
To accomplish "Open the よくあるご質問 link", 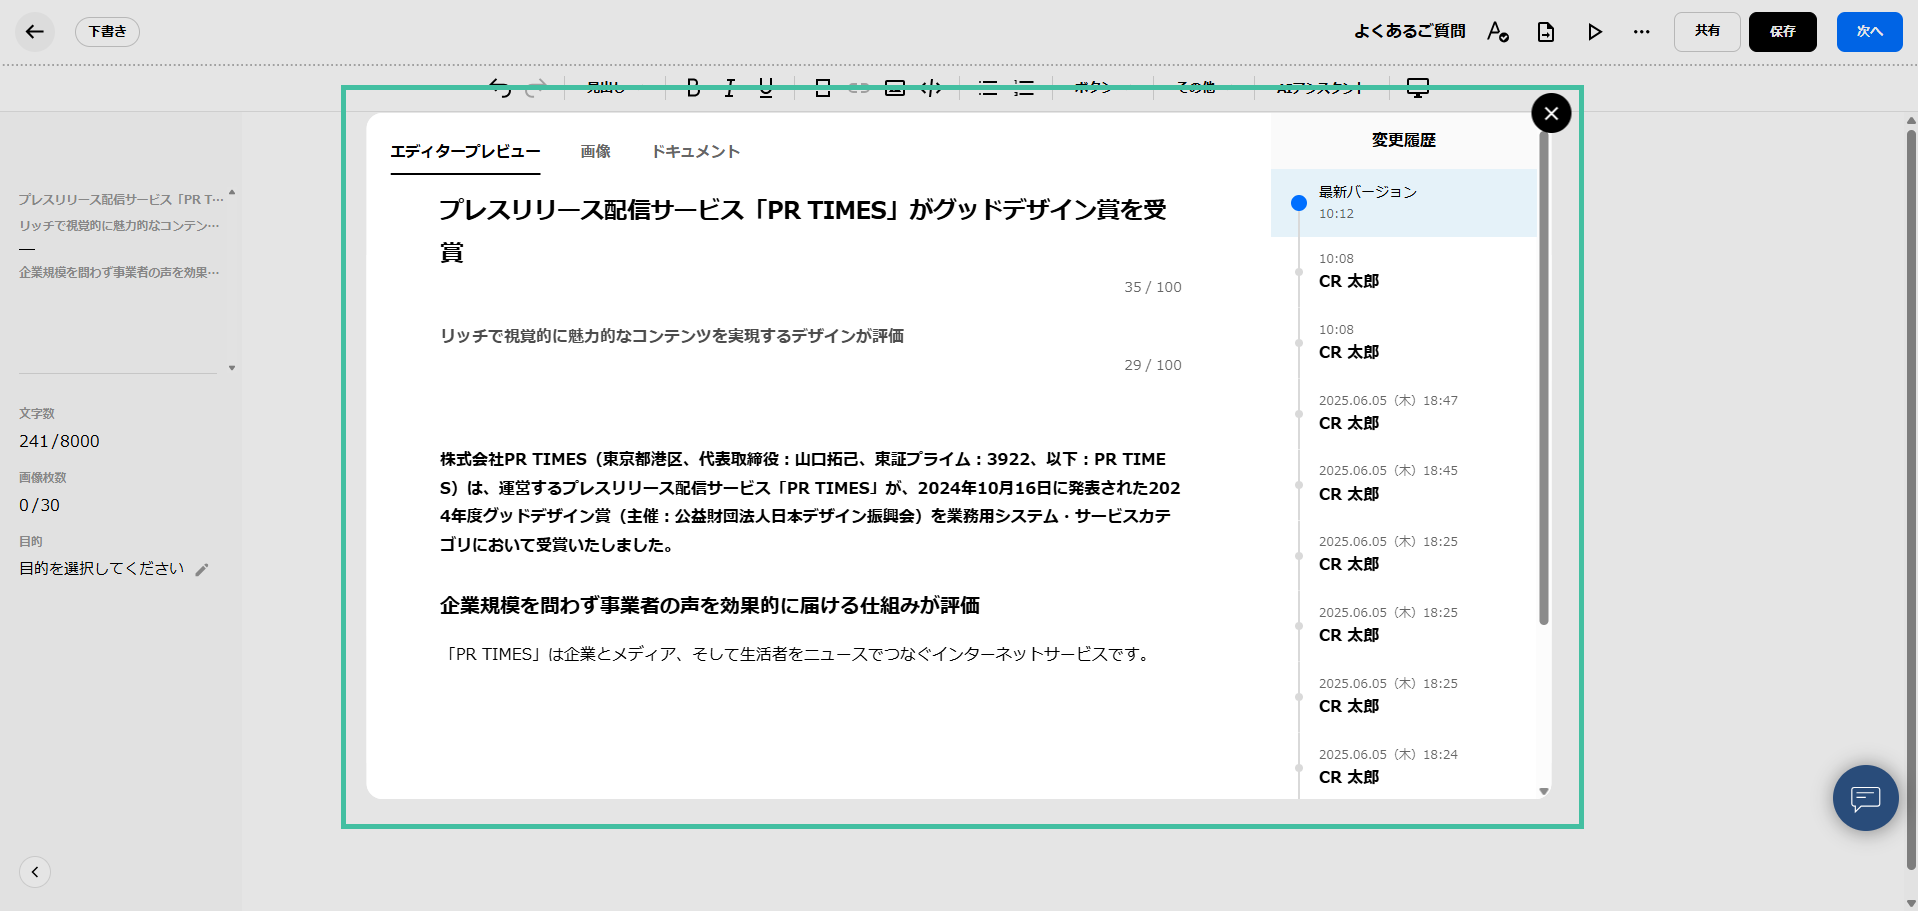I will pyautogui.click(x=1409, y=32).
